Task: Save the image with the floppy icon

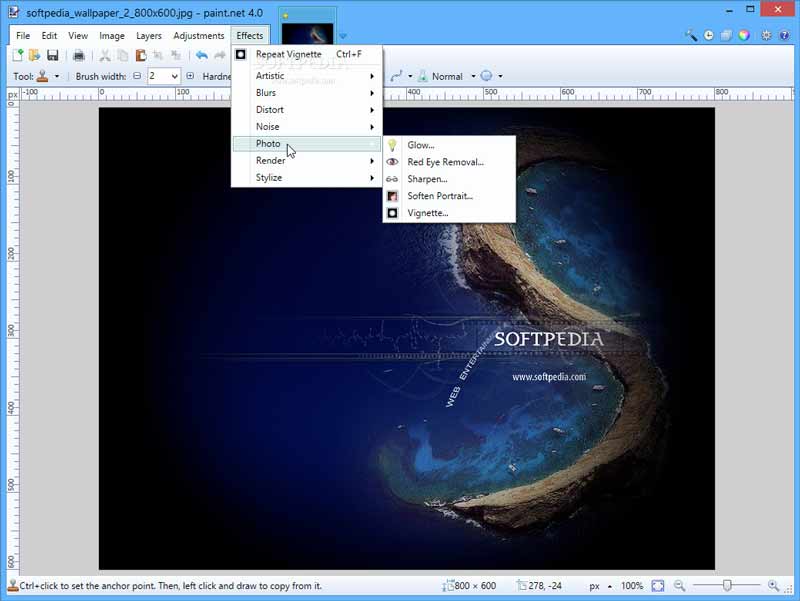Action: (x=53, y=55)
